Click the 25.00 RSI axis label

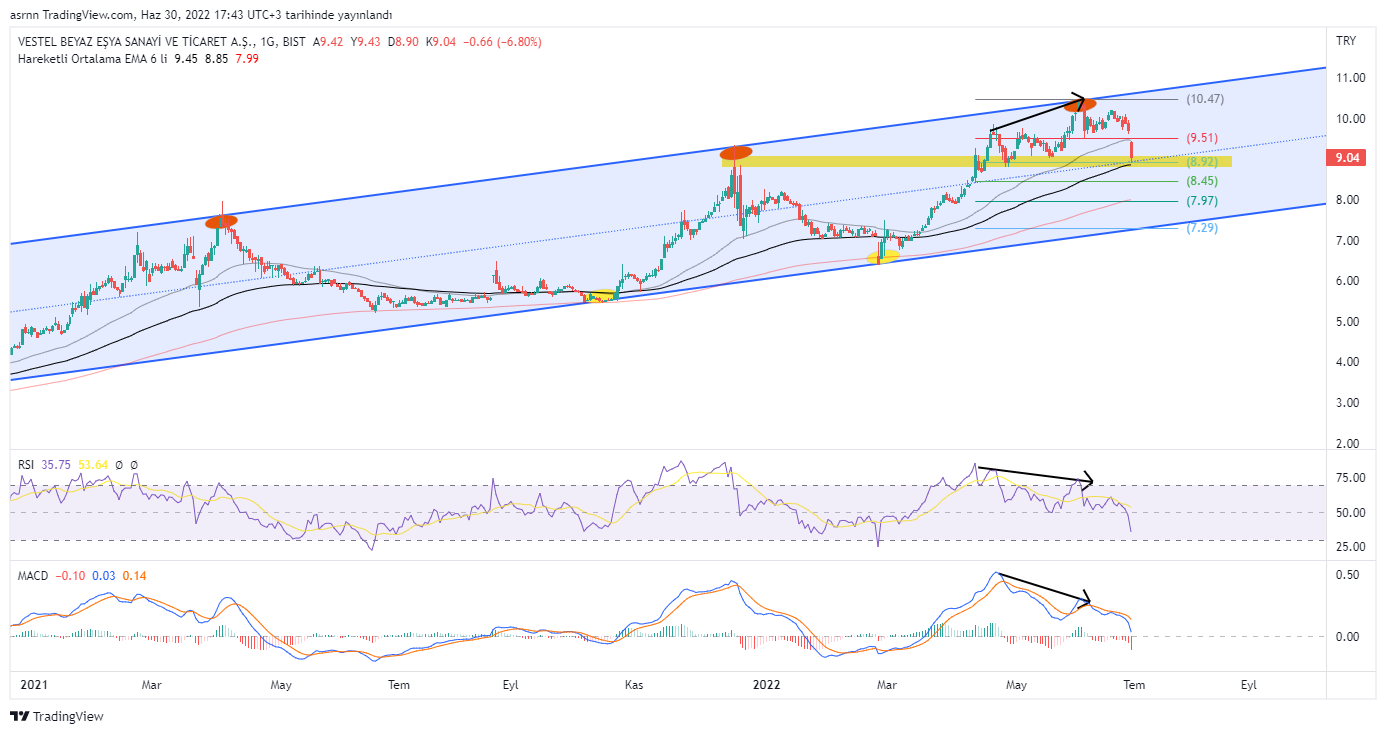[x=1349, y=547]
